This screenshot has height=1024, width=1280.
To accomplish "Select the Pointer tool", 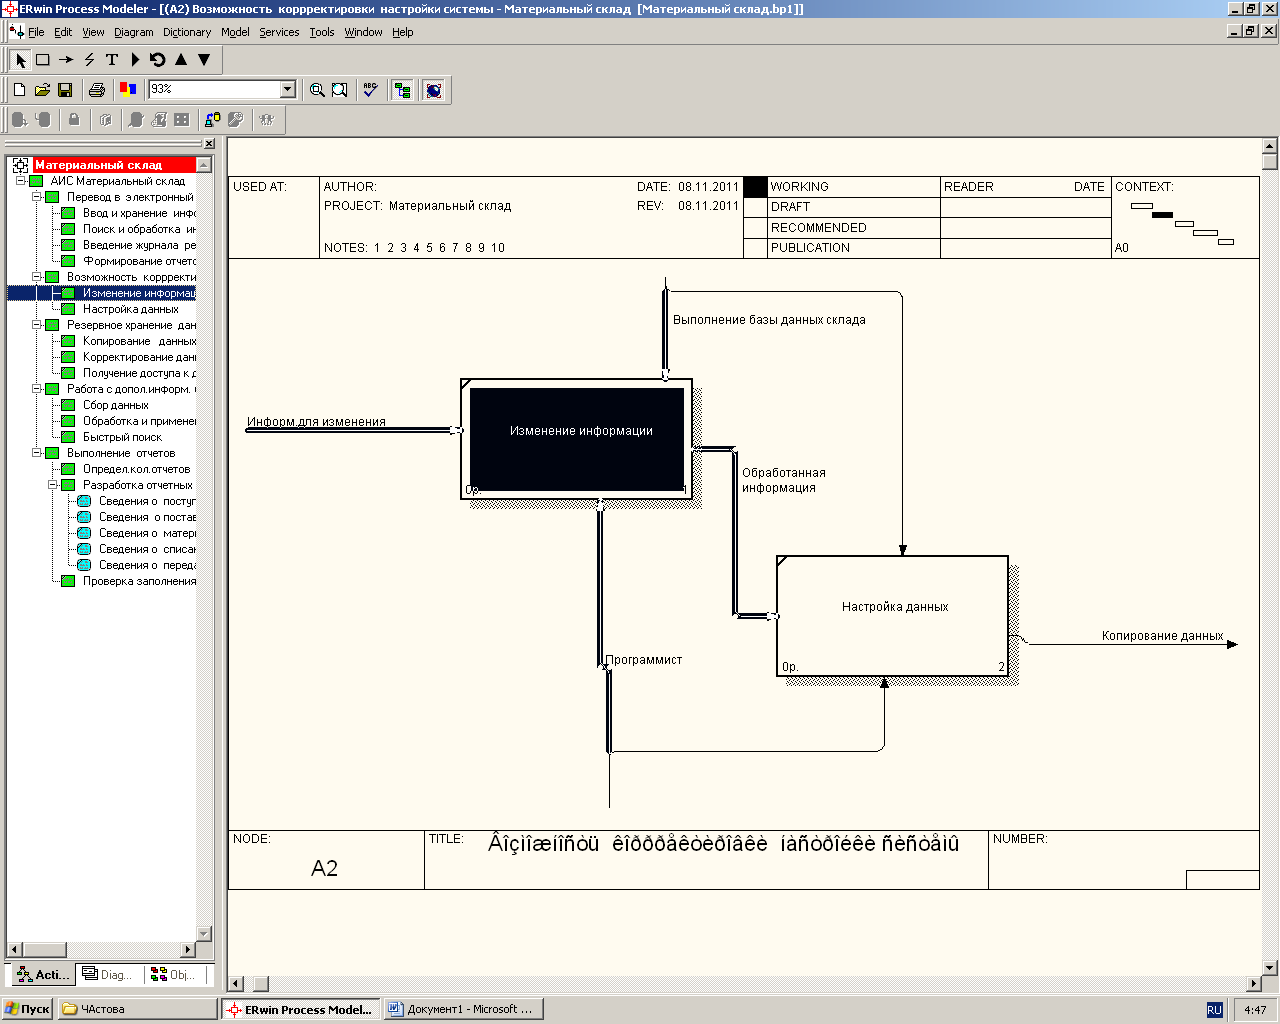I will (x=20, y=60).
